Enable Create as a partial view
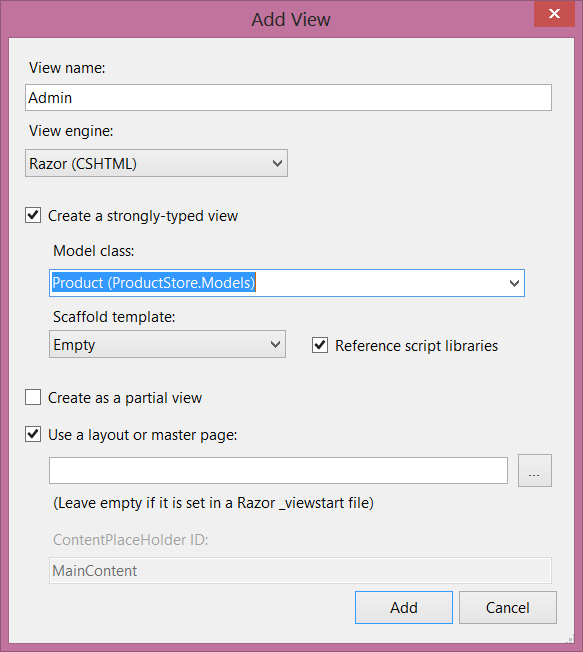 tap(33, 397)
